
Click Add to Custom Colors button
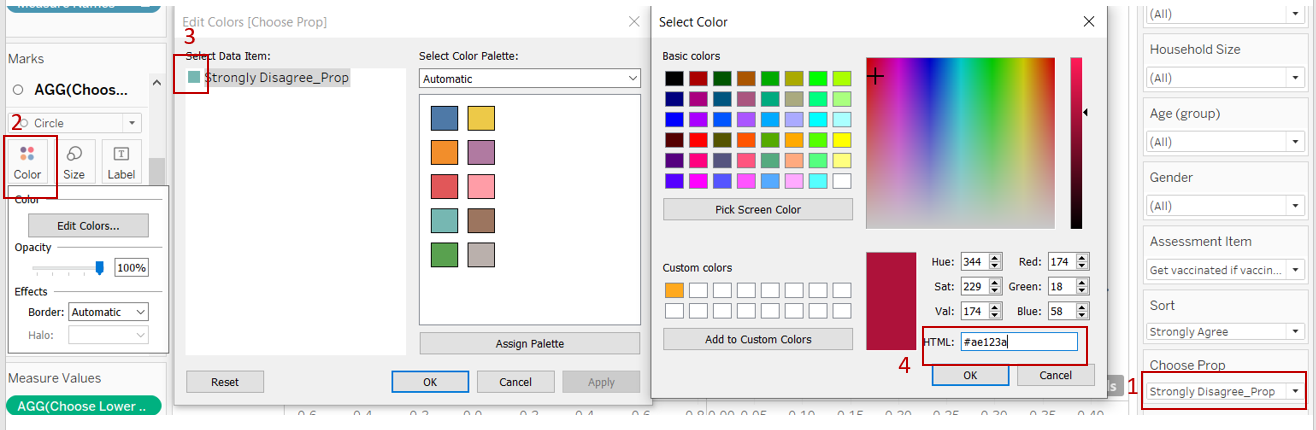coord(757,339)
